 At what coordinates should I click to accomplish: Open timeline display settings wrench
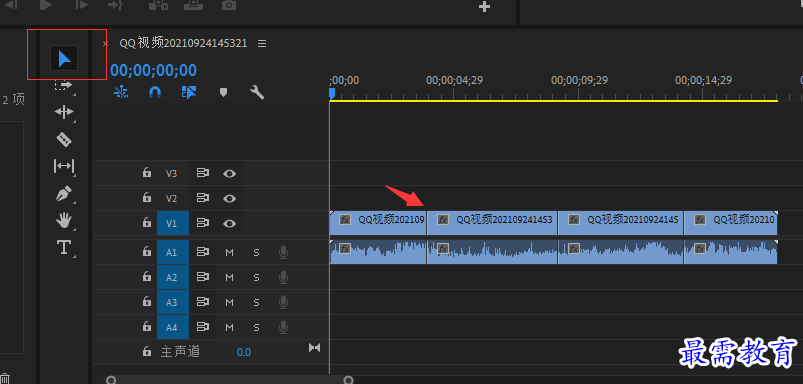[257, 92]
